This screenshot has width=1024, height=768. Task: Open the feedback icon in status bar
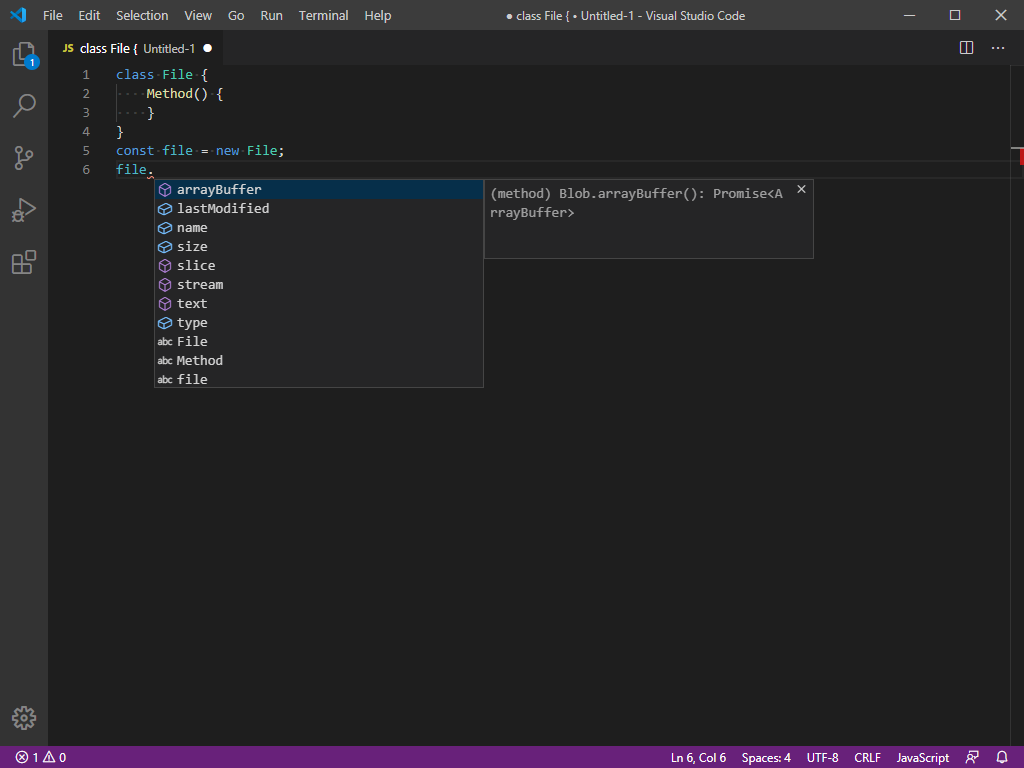click(x=972, y=758)
